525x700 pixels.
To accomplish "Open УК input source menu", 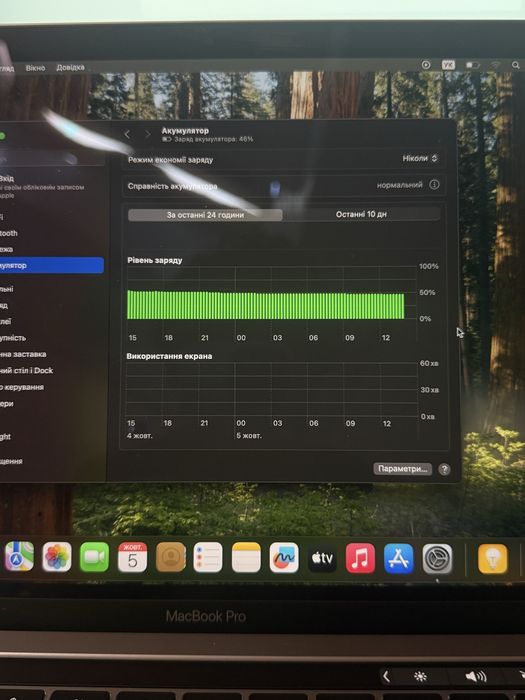I will pyautogui.click(x=448, y=65).
